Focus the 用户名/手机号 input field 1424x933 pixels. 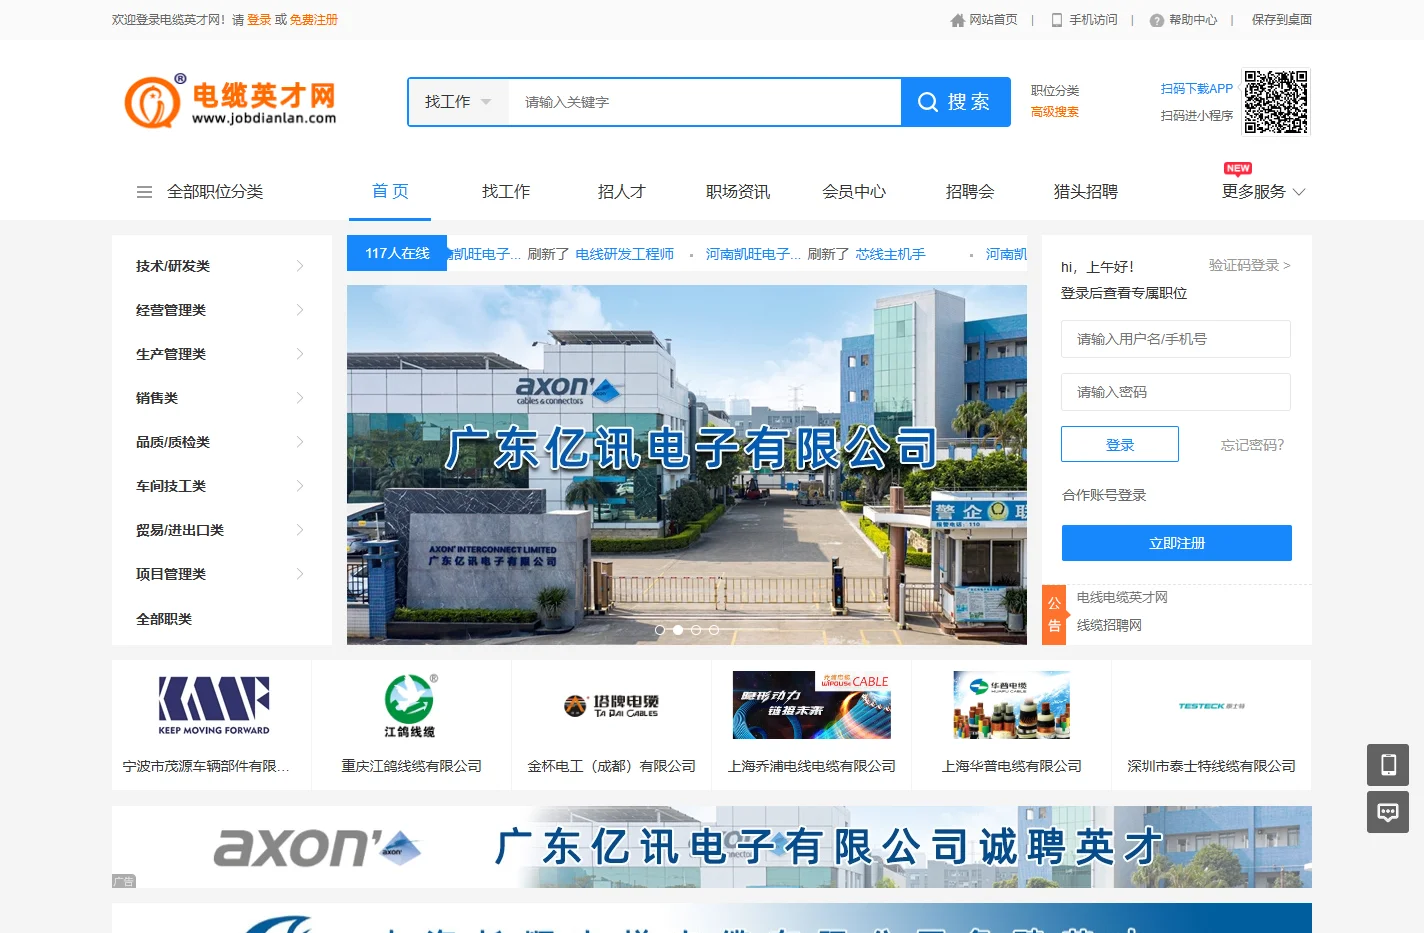click(1176, 339)
